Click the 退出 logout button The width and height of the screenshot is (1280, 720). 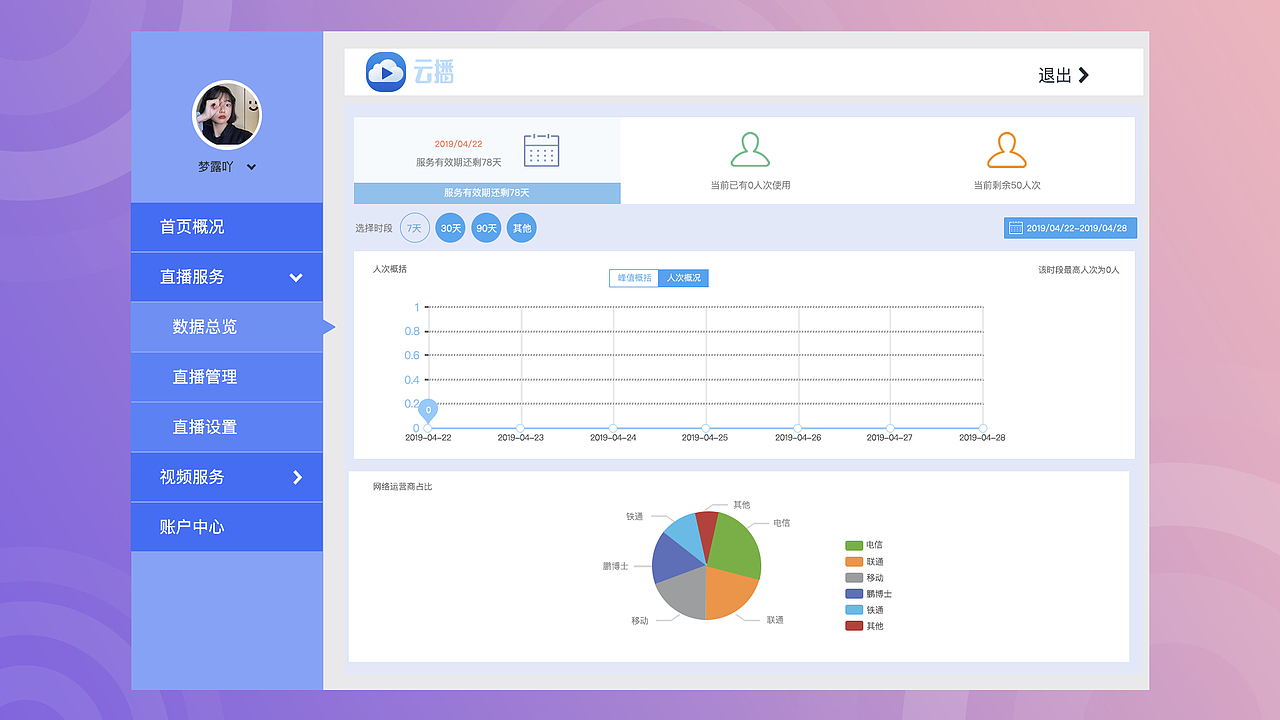1064,75
